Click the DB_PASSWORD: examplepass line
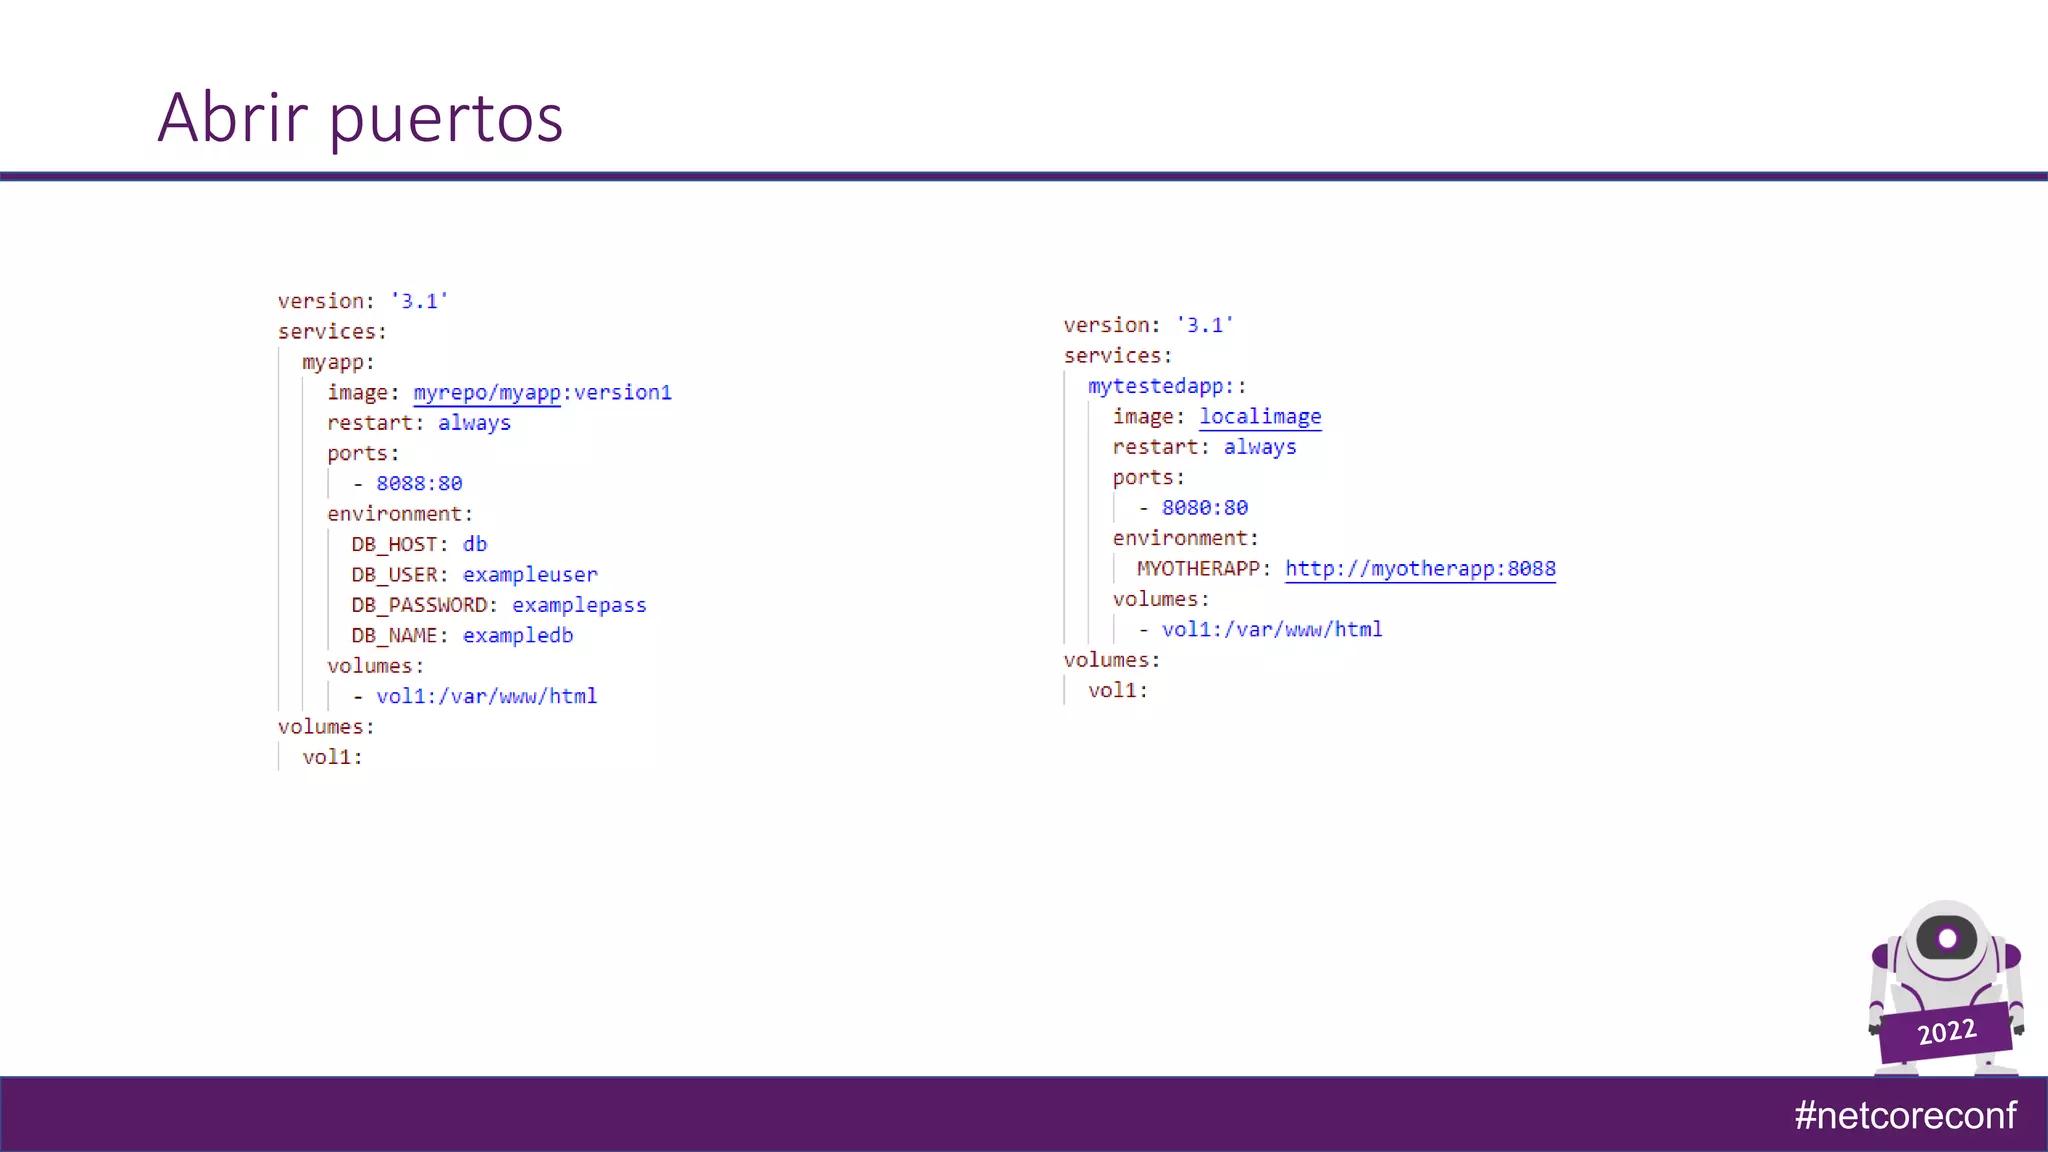 point(499,605)
